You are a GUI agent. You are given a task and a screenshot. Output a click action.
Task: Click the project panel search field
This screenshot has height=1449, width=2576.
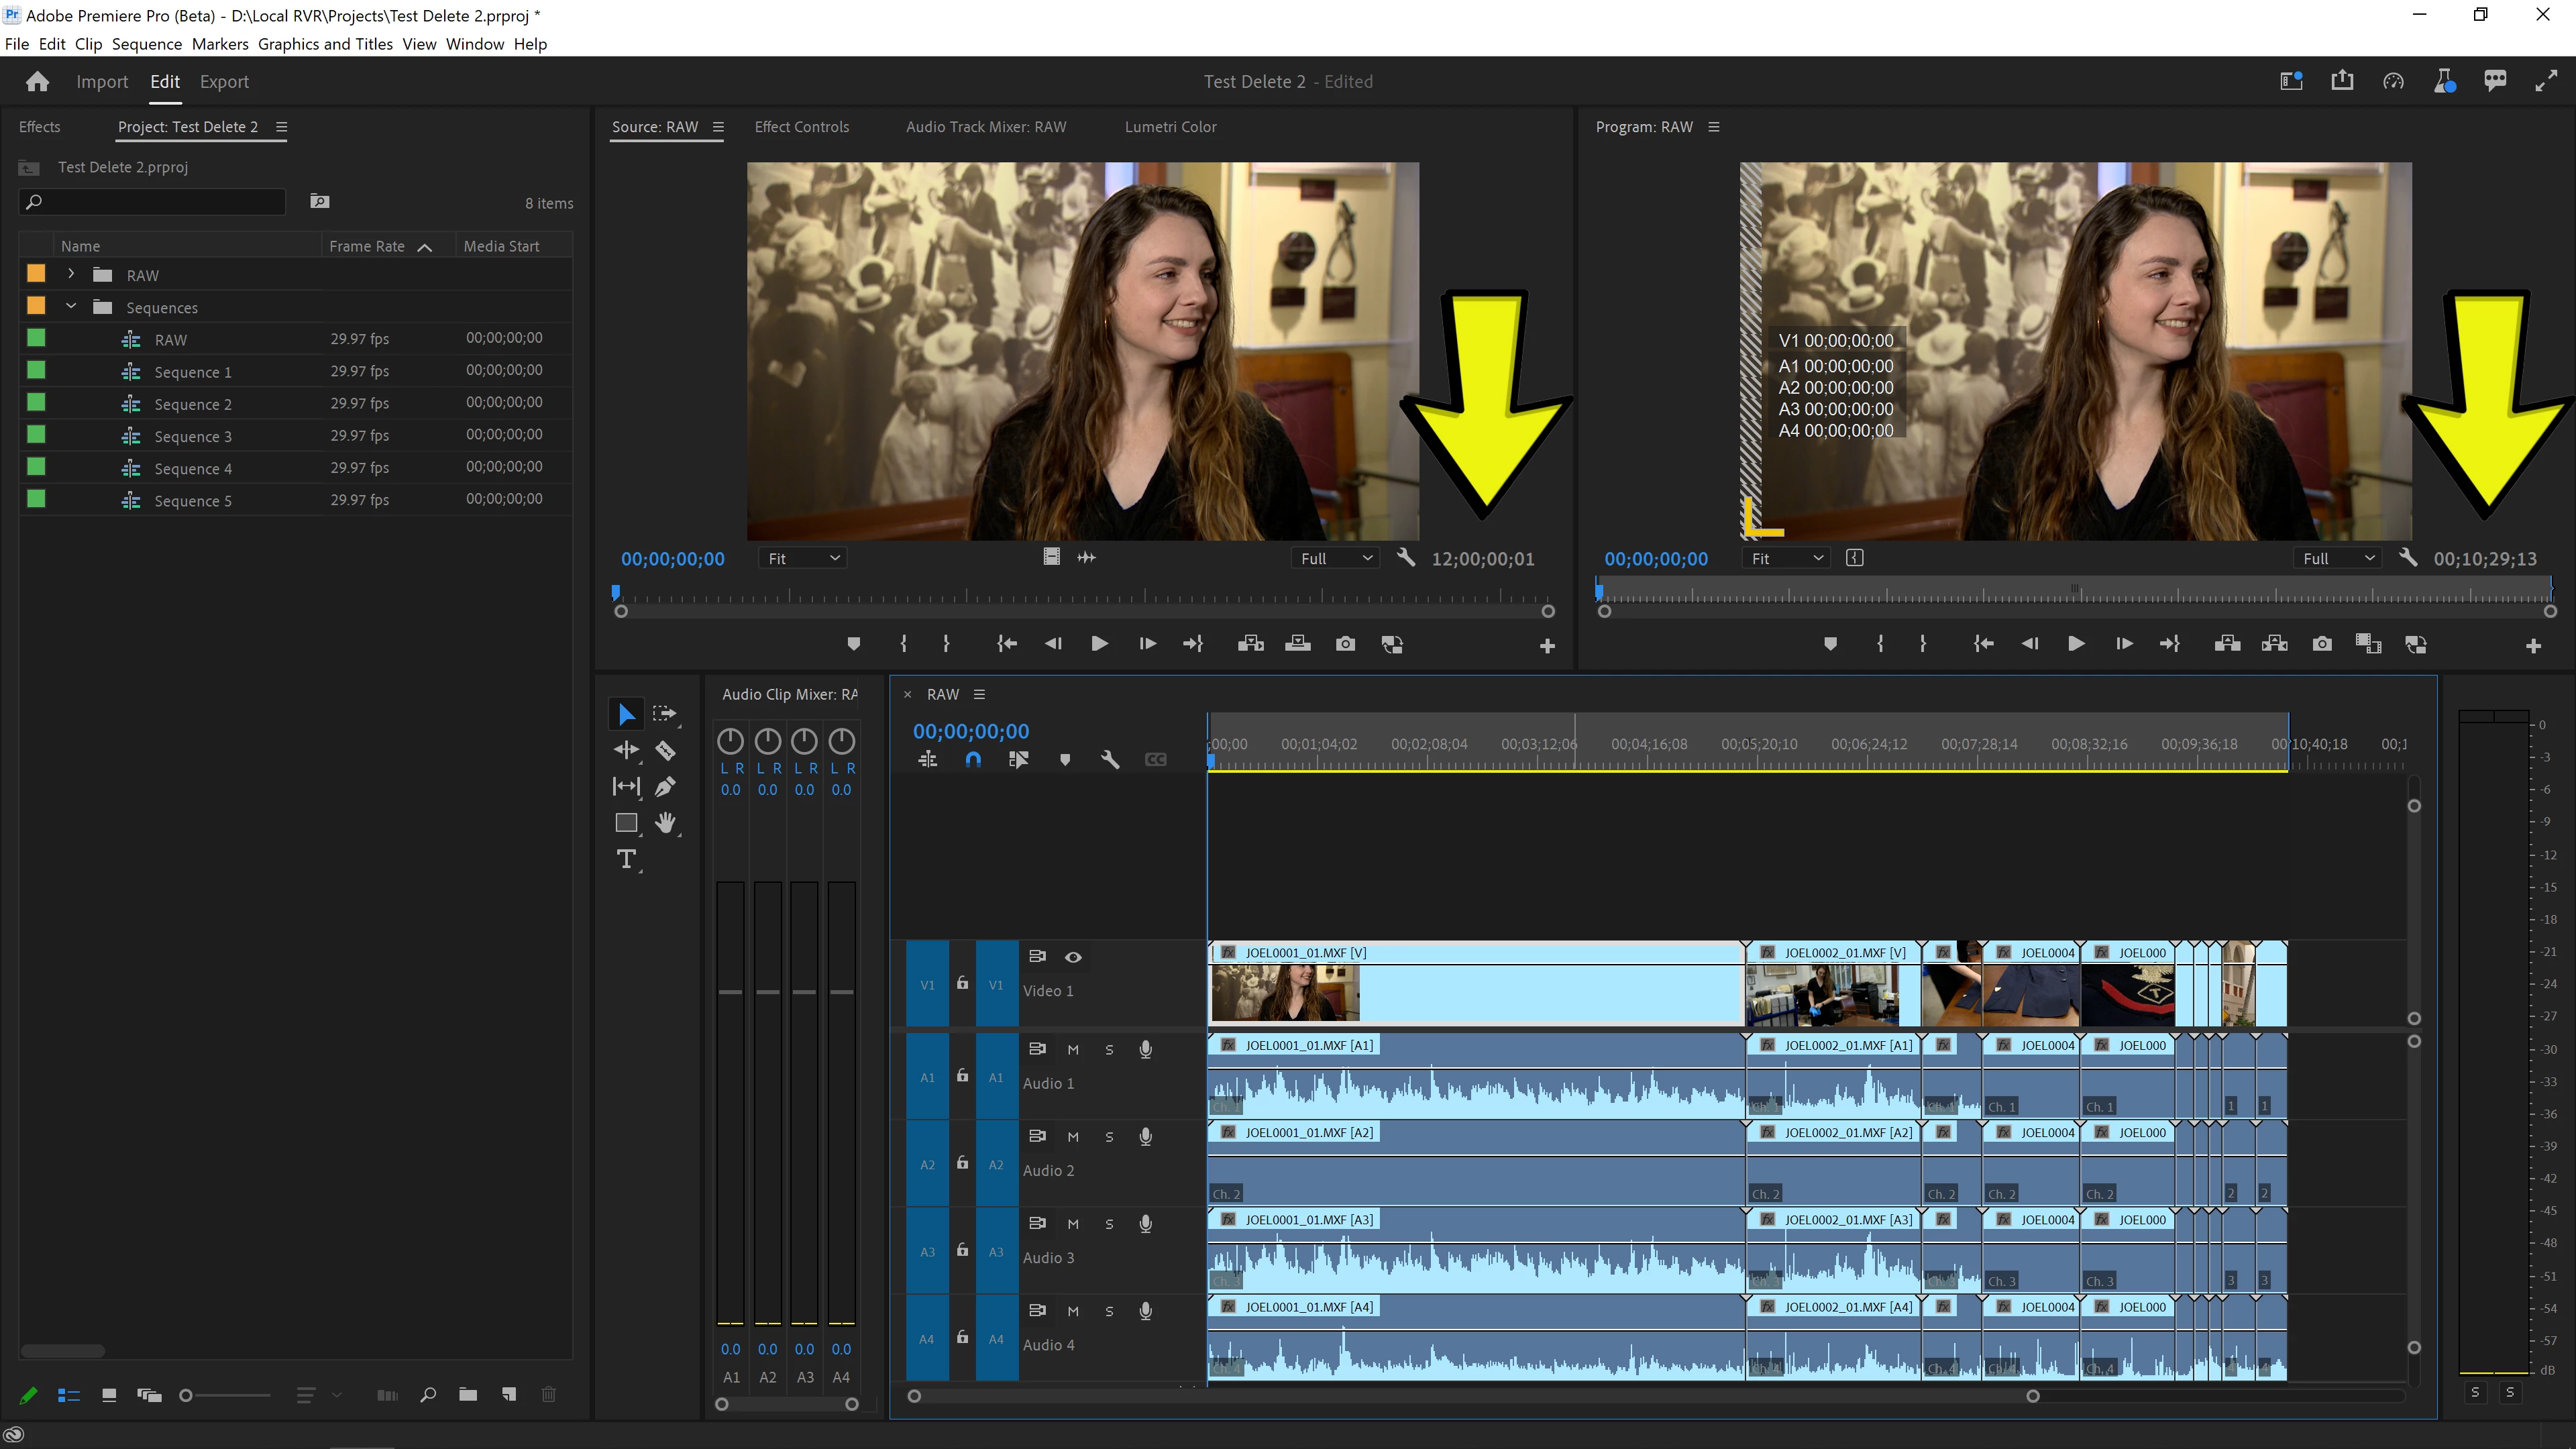tap(160, 202)
